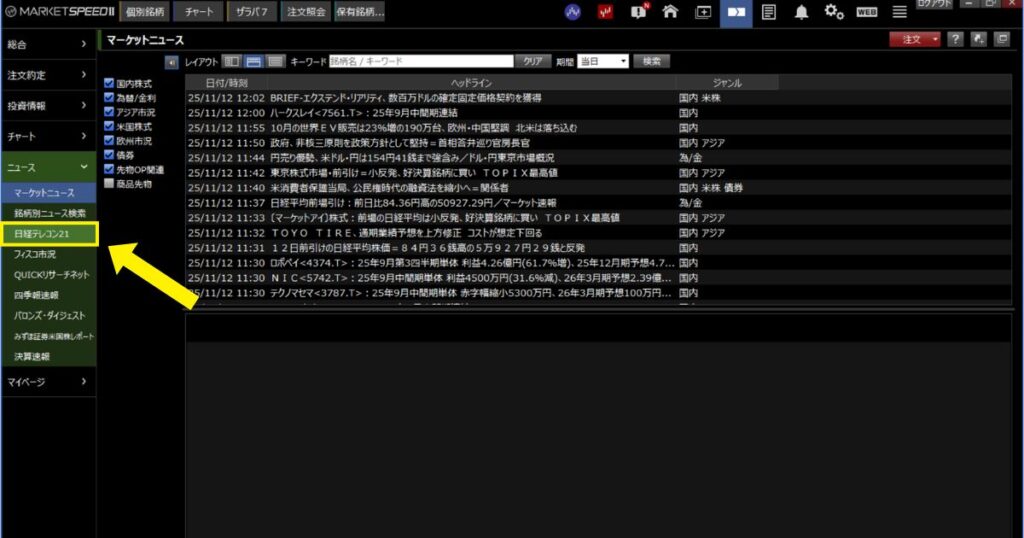Expand the マイページ sidebar section
This screenshot has width=1024, height=538.
click(48, 382)
